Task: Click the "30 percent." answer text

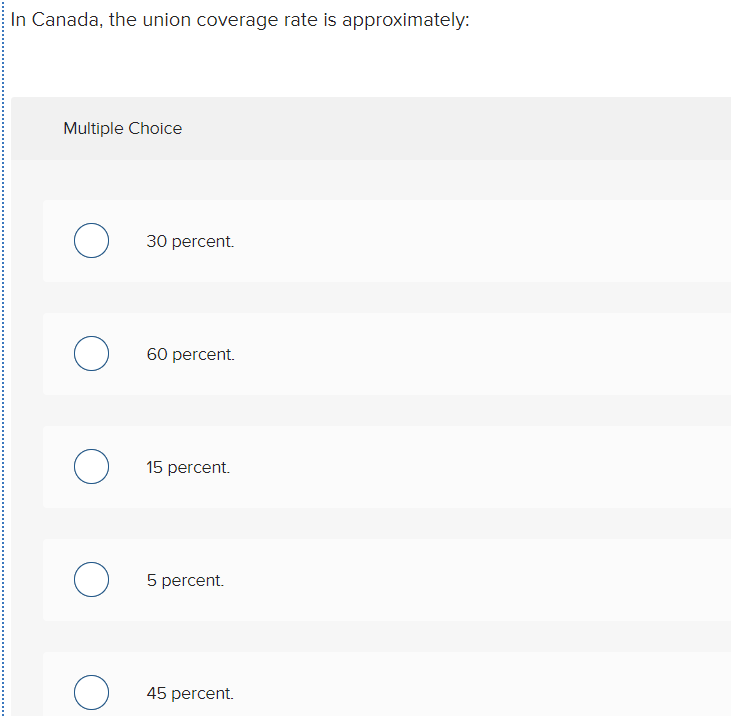Action: [x=190, y=242]
